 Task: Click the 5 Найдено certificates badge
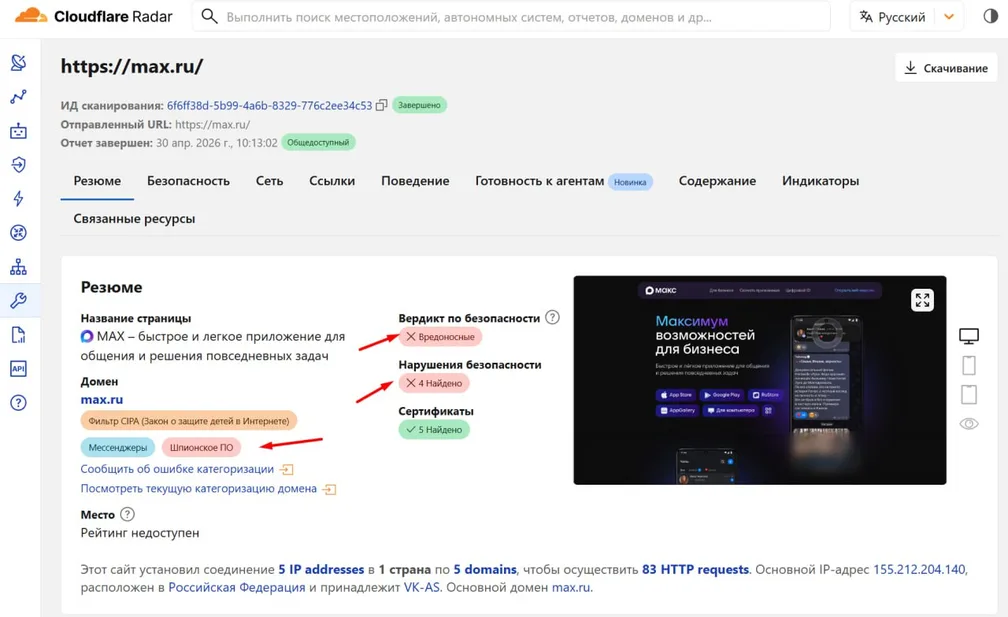pyautogui.click(x=434, y=429)
